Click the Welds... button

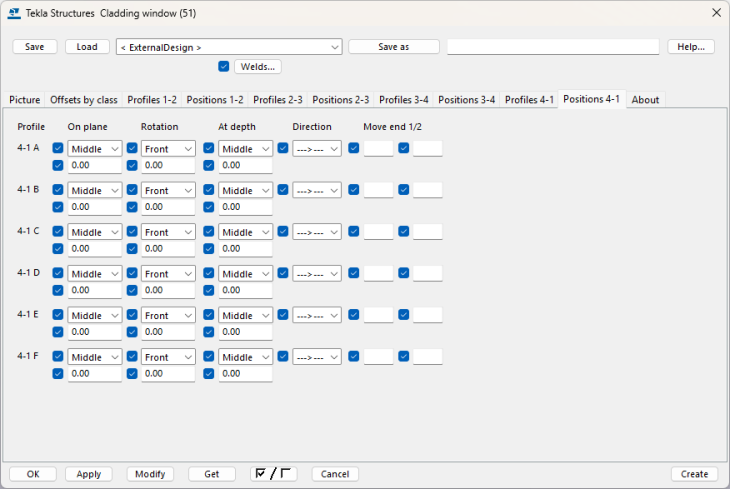click(258, 67)
